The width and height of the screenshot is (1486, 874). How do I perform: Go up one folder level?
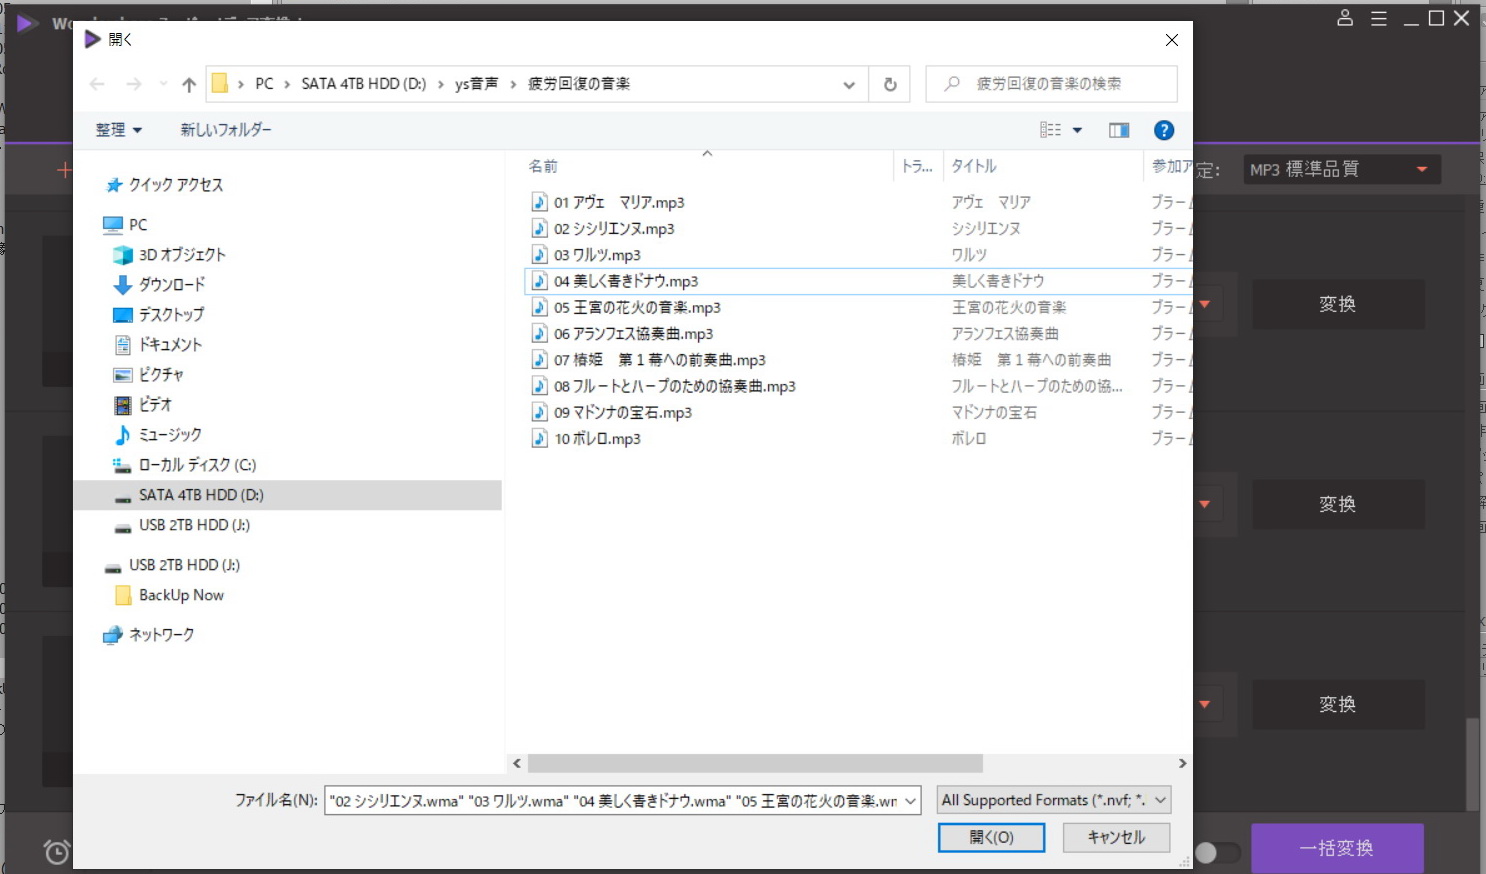[189, 85]
